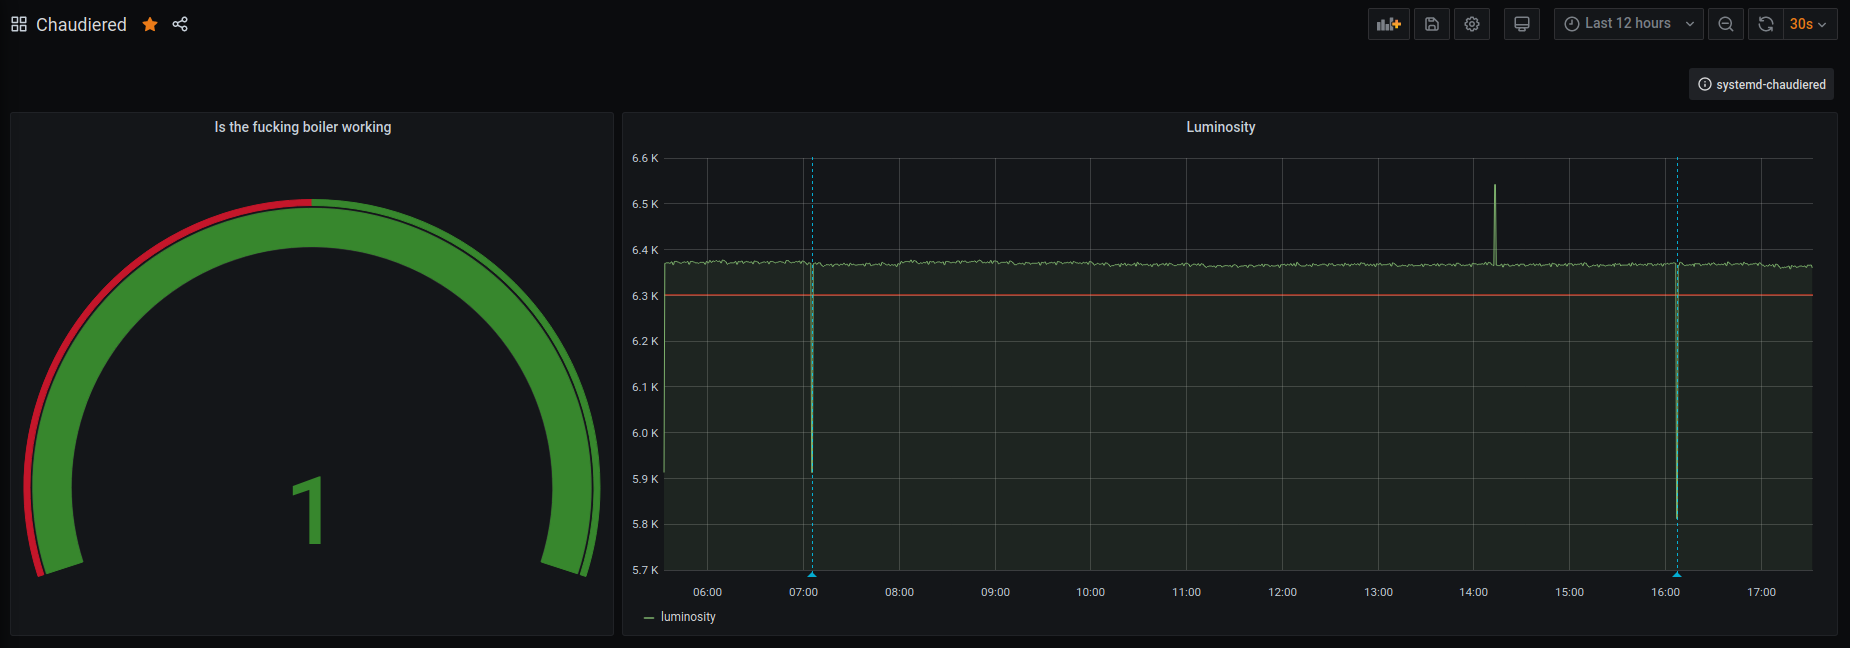Viewport: 1850px width, 648px height.
Task: Unstar the Chaudiered dashboard
Action: point(150,24)
